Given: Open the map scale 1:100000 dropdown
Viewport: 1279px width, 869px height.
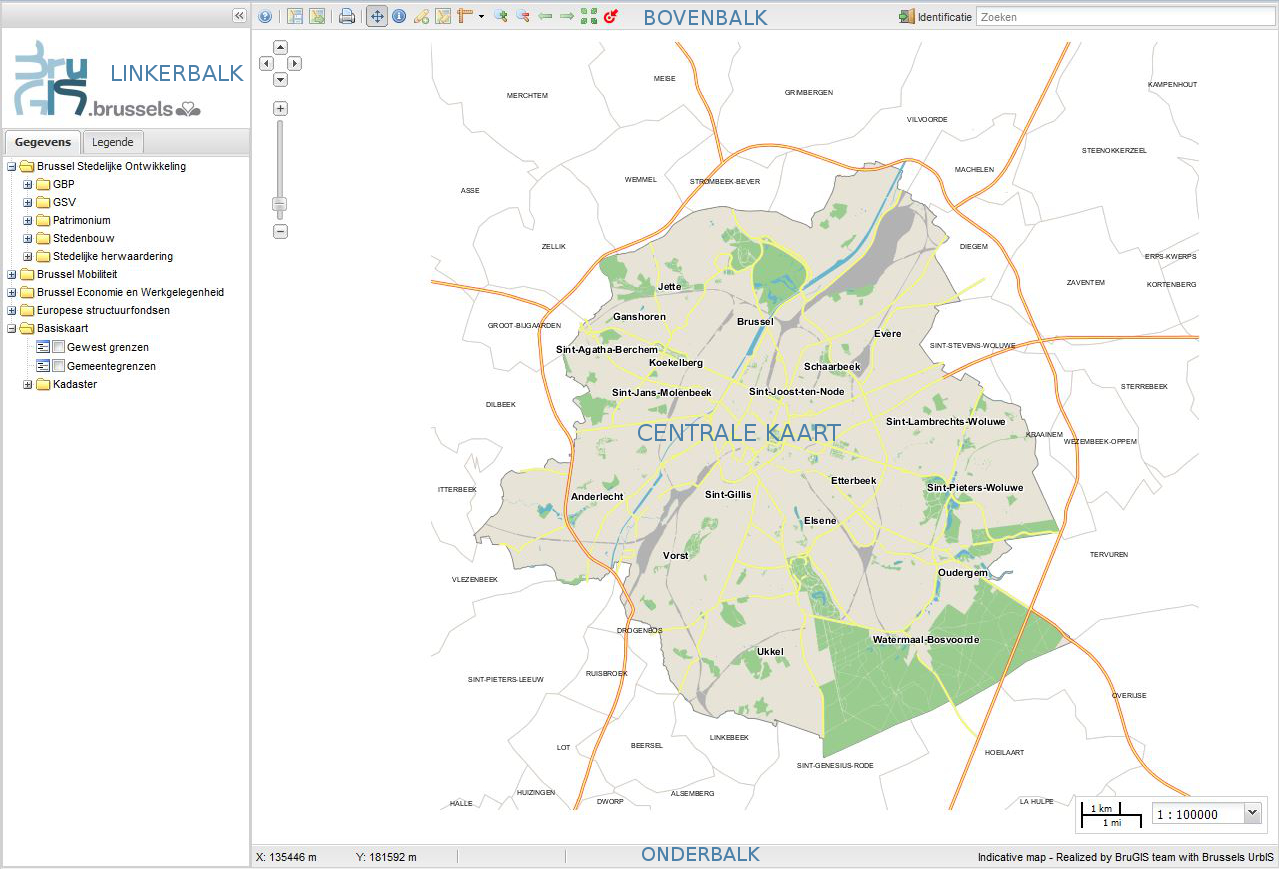Looking at the screenshot, I should pyautogui.click(x=1253, y=814).
